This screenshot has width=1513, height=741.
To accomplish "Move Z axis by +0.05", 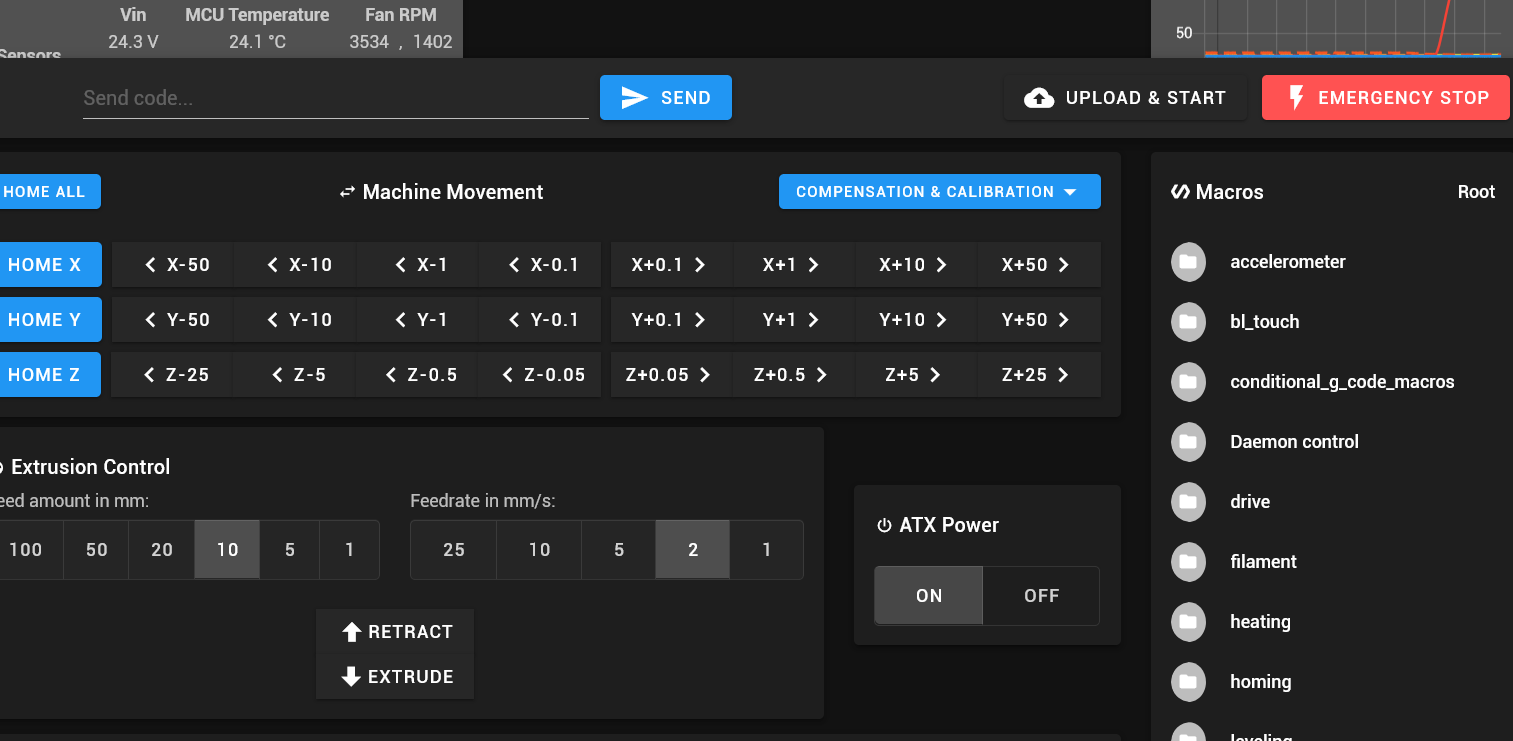I will point(672,375).
